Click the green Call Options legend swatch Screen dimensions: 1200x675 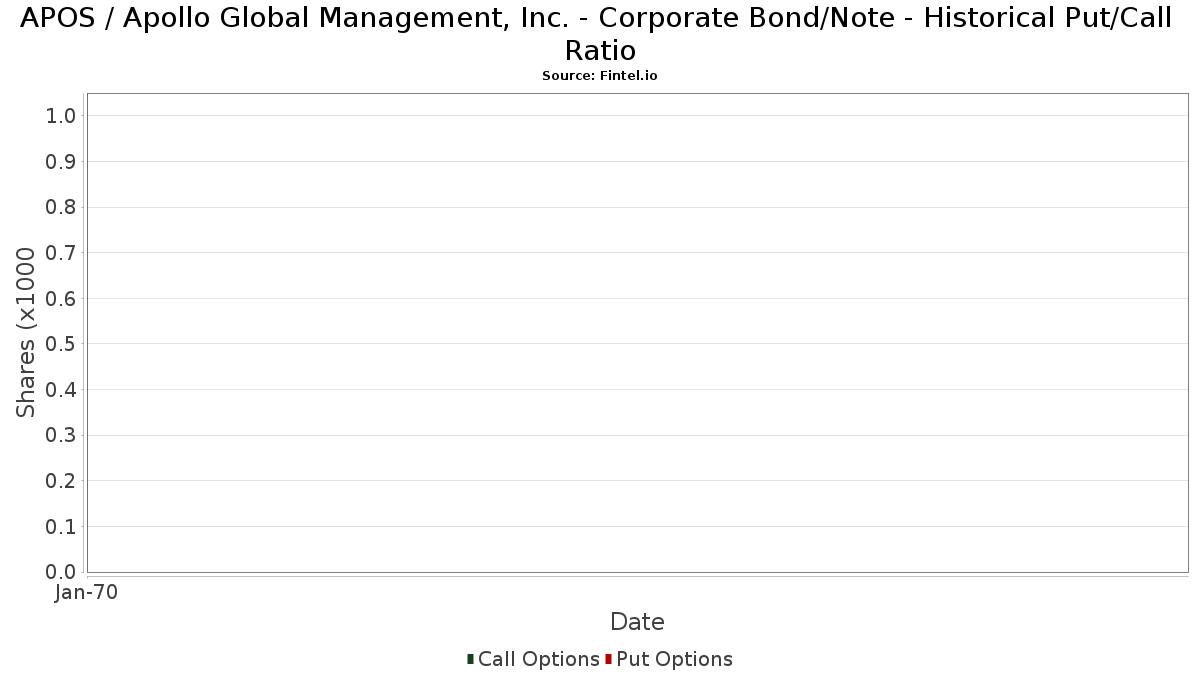click(x=470, y=659)
